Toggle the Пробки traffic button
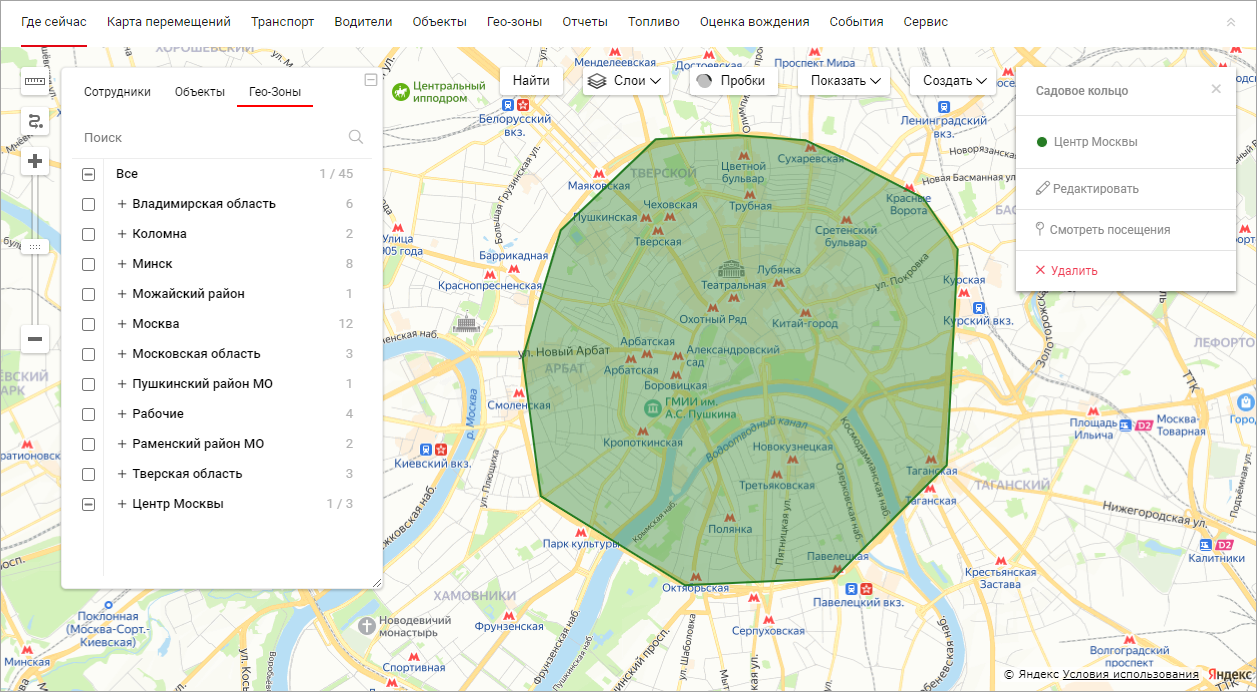This screenshot has width=1257, height=692. click(x=732, y=81)
